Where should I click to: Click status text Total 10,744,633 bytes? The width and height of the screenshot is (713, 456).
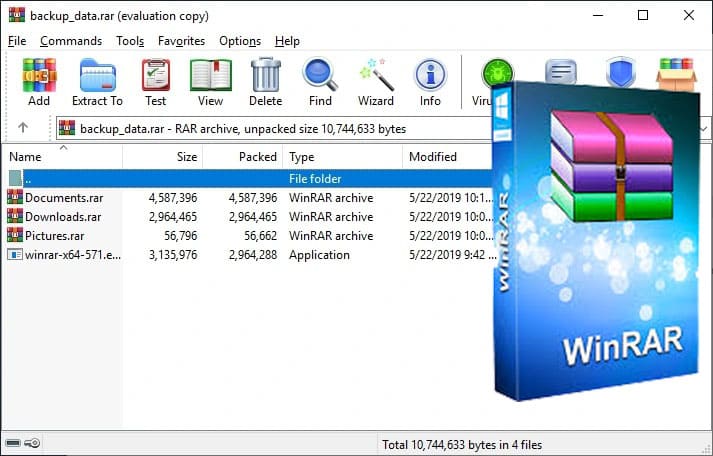(462, 445)
